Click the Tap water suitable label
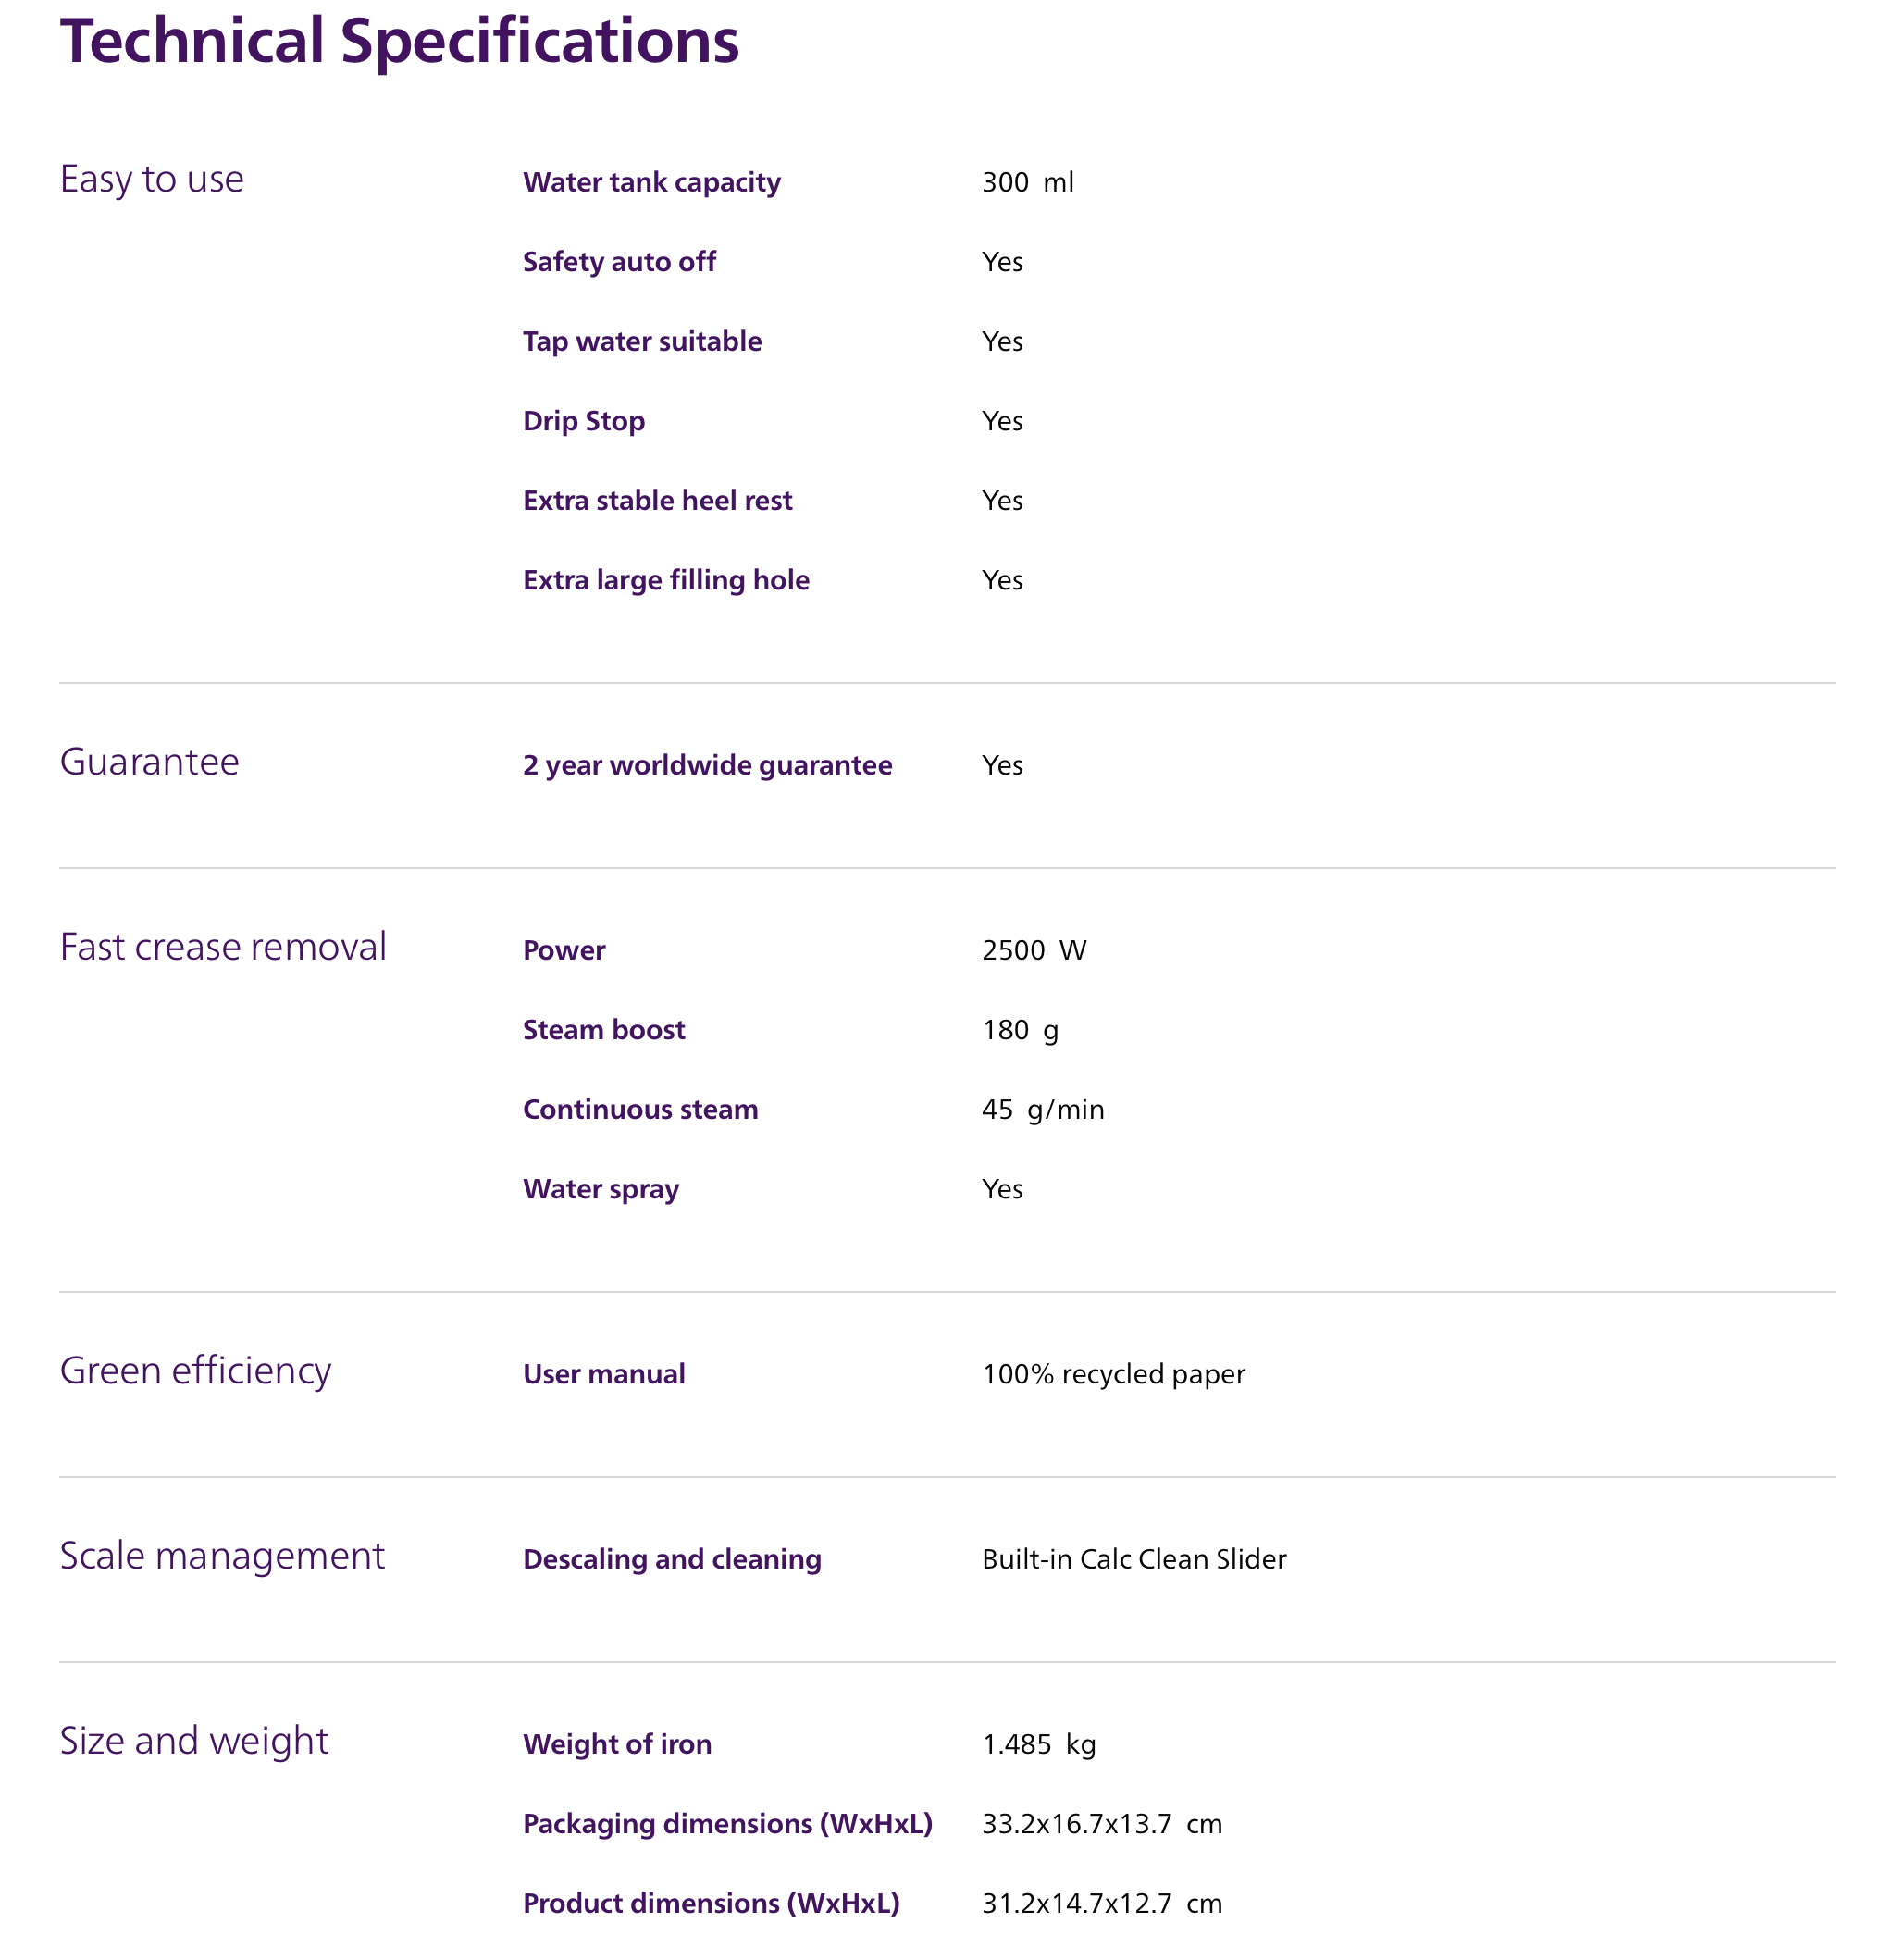1895x1960 pixels. pos(642,342)
